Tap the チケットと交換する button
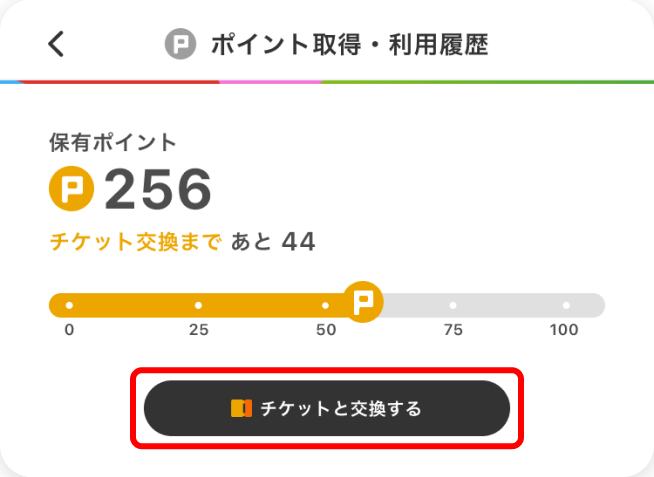Image resolution: width=654 pixels, height=477 pixels. click(x=327, y=408)
